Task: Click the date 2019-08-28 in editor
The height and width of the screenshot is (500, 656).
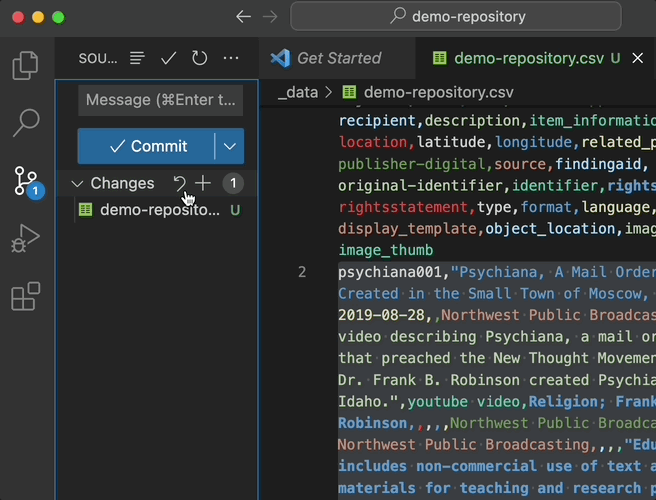Action: point(381,315)
